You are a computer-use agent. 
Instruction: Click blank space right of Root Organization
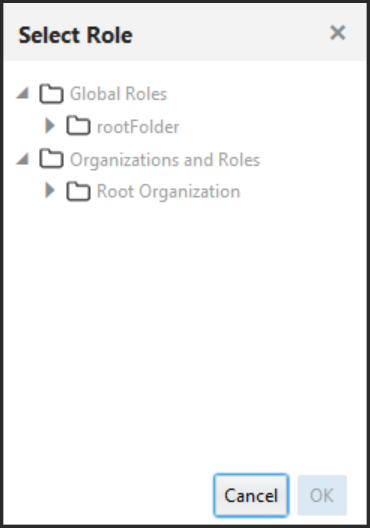pos(303,192)
